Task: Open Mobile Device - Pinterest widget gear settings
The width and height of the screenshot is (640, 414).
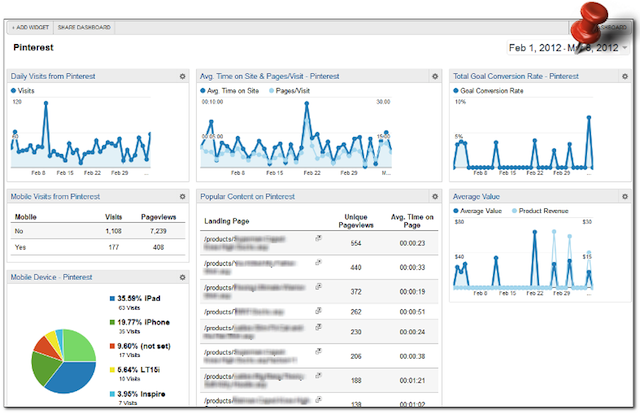Action: [182, 277]
